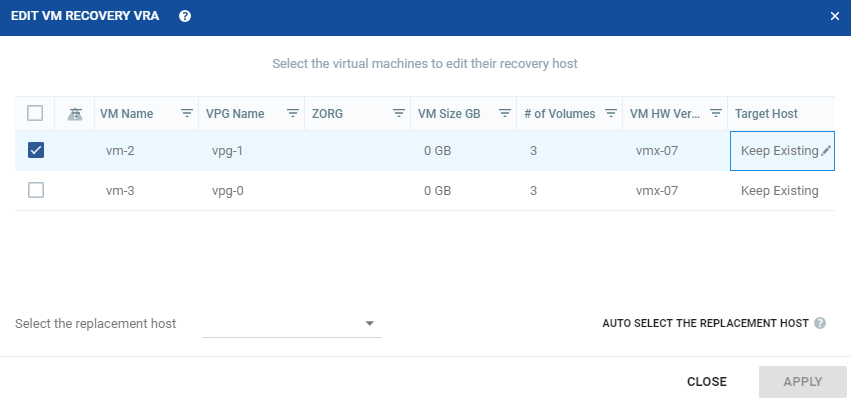Image resolution: width=851 pixels, height=401 pixels.
Task: Expand the replacement host dropdown
Action: pos(292,323)
